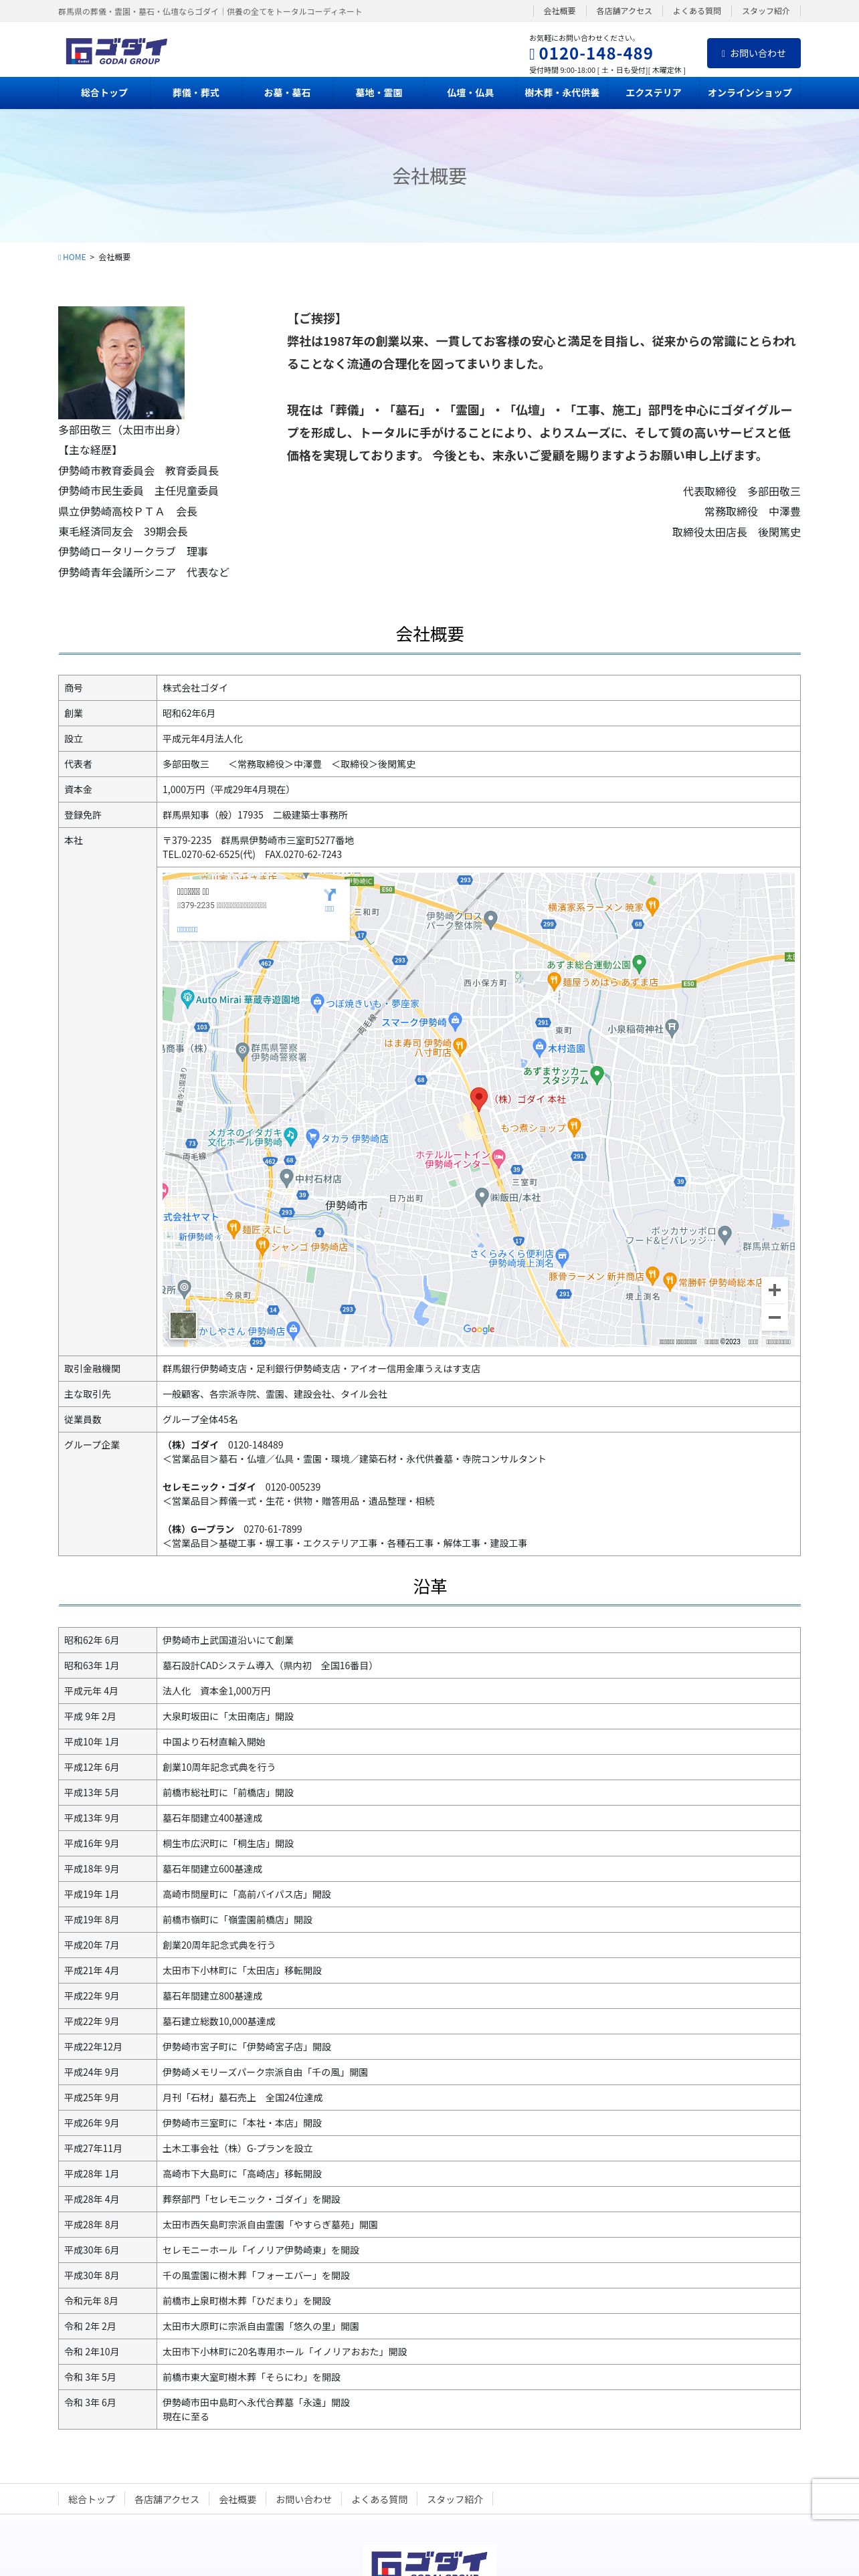Viewport: 859px width, 2576px height.
Task: Switch map to satellite view thumbnail
Action: 183,1325
